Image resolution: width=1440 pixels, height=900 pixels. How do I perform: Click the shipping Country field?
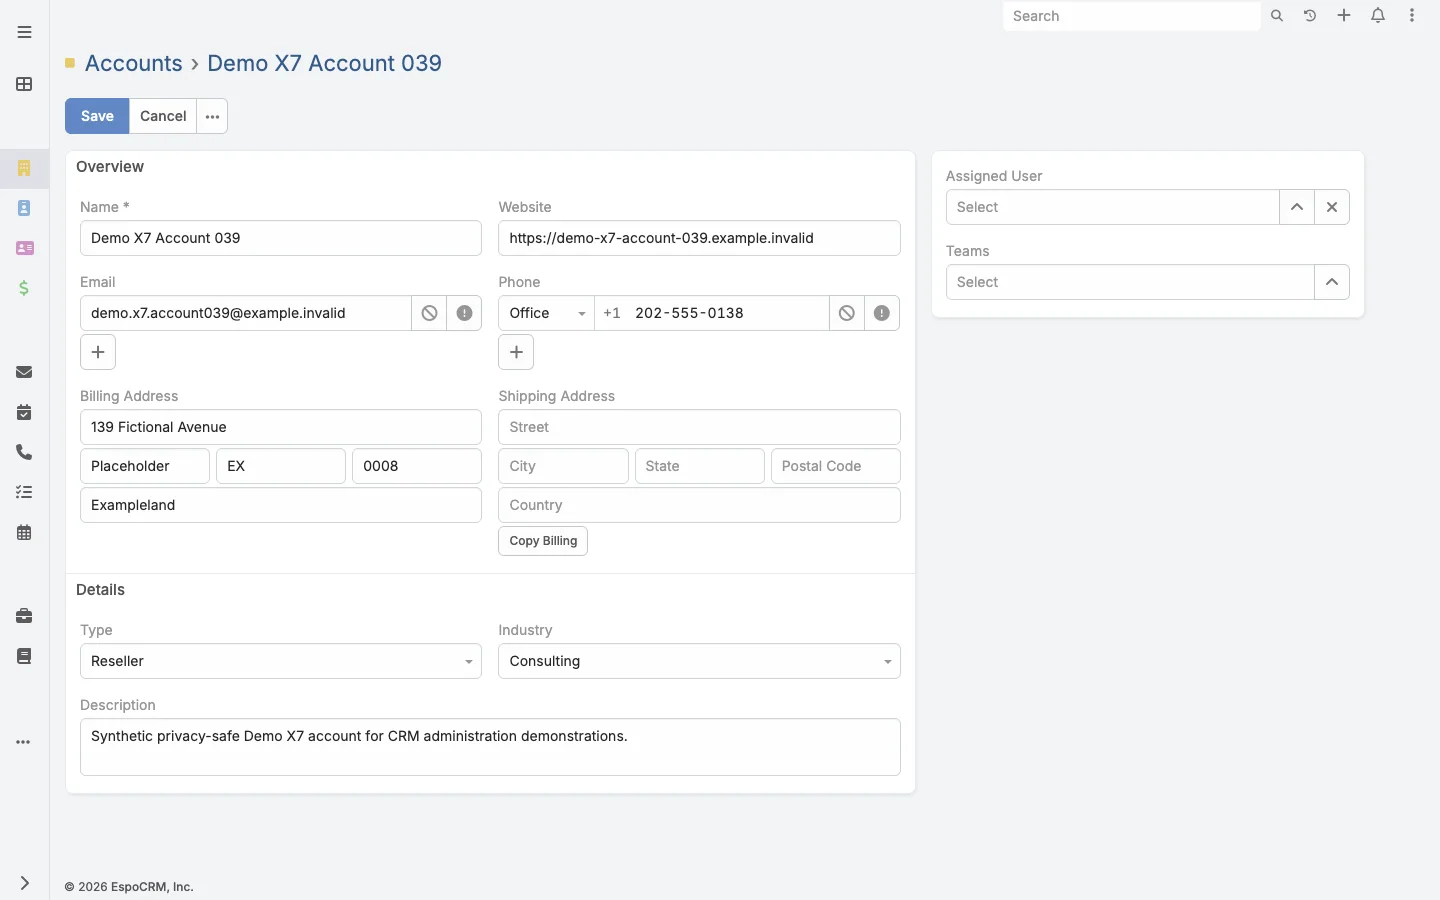pos(699,505)
